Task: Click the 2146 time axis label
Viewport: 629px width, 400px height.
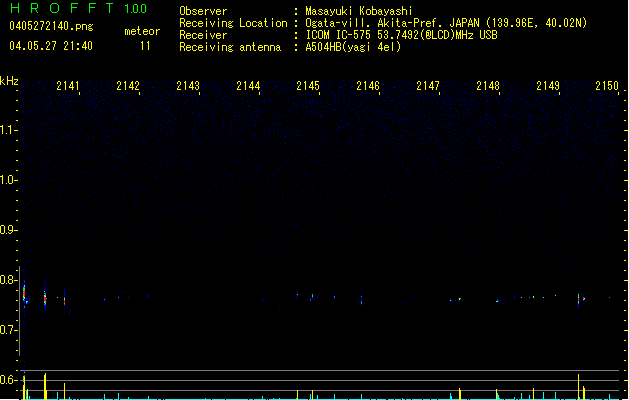Action: [368, 86]
